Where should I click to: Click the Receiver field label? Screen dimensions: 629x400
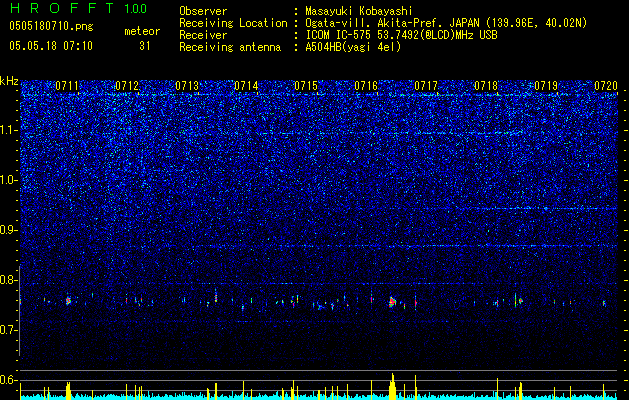coord(203,35)
